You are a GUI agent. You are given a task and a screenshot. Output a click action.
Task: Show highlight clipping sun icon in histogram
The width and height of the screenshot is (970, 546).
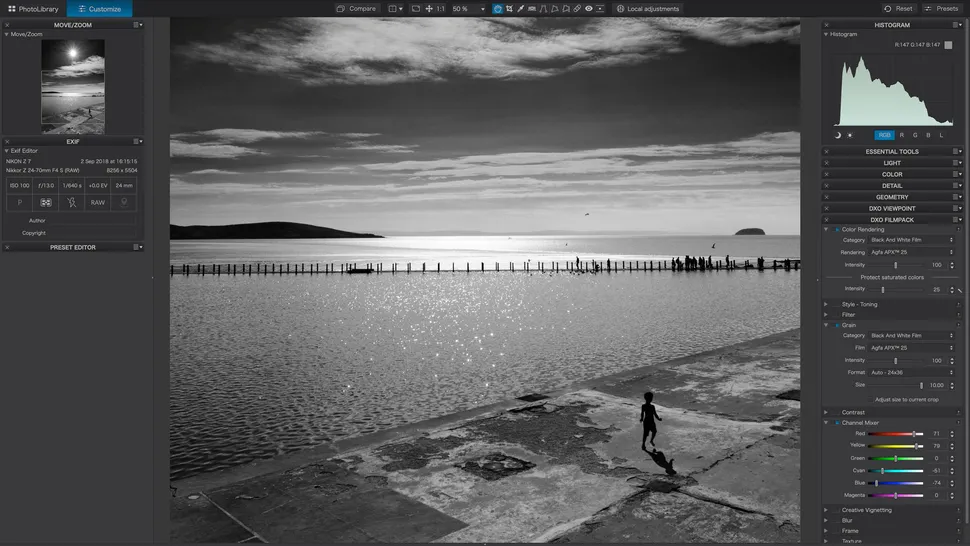(850, 135)
